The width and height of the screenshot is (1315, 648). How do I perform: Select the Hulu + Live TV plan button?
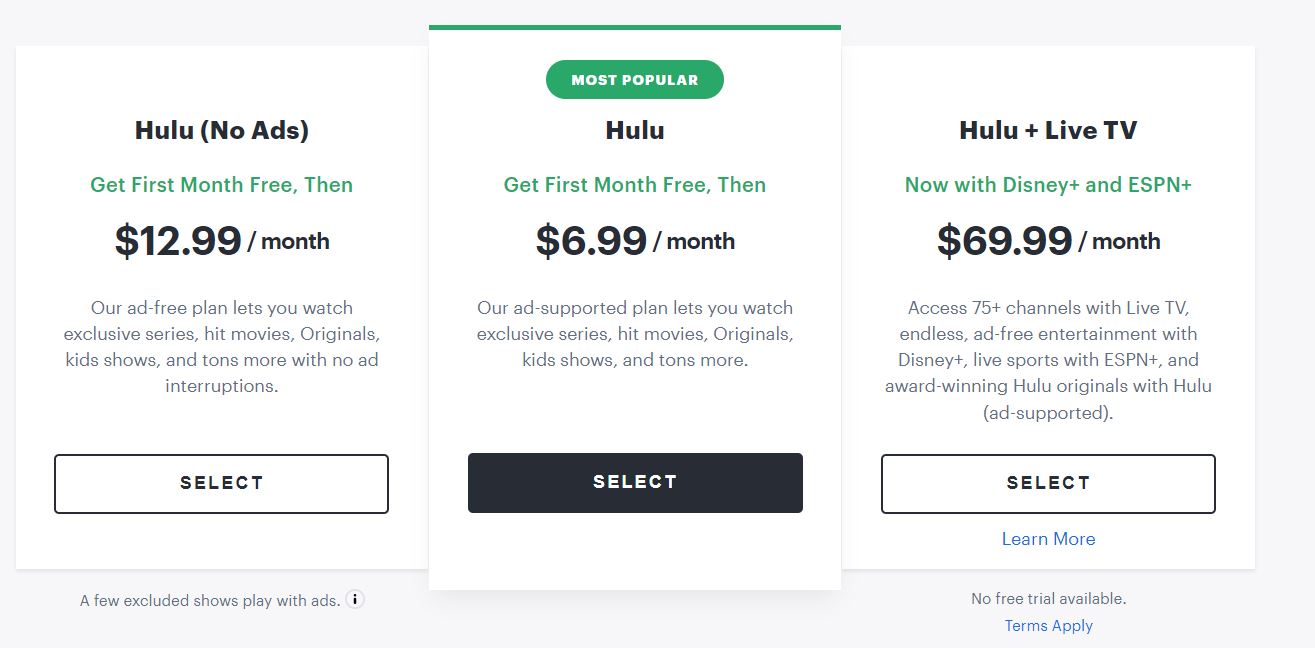1048,484
